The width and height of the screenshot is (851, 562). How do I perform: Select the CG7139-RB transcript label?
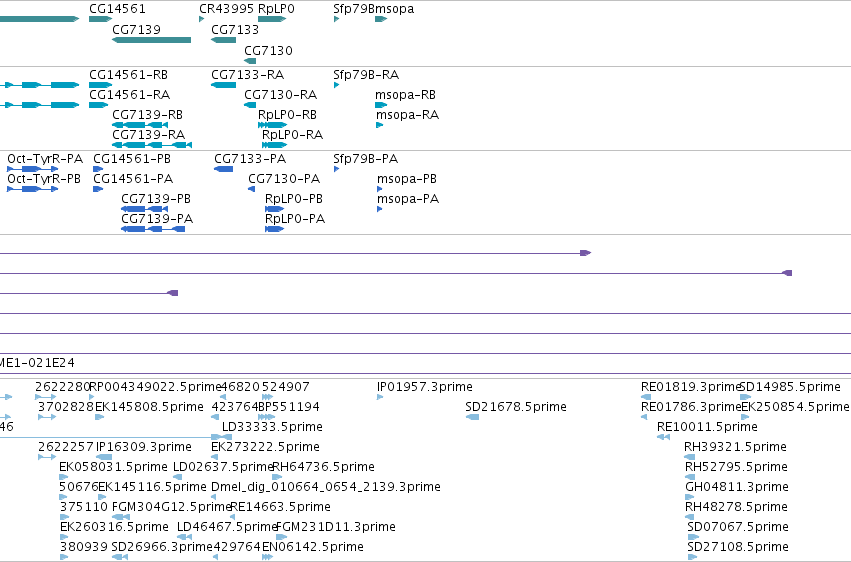148,114
